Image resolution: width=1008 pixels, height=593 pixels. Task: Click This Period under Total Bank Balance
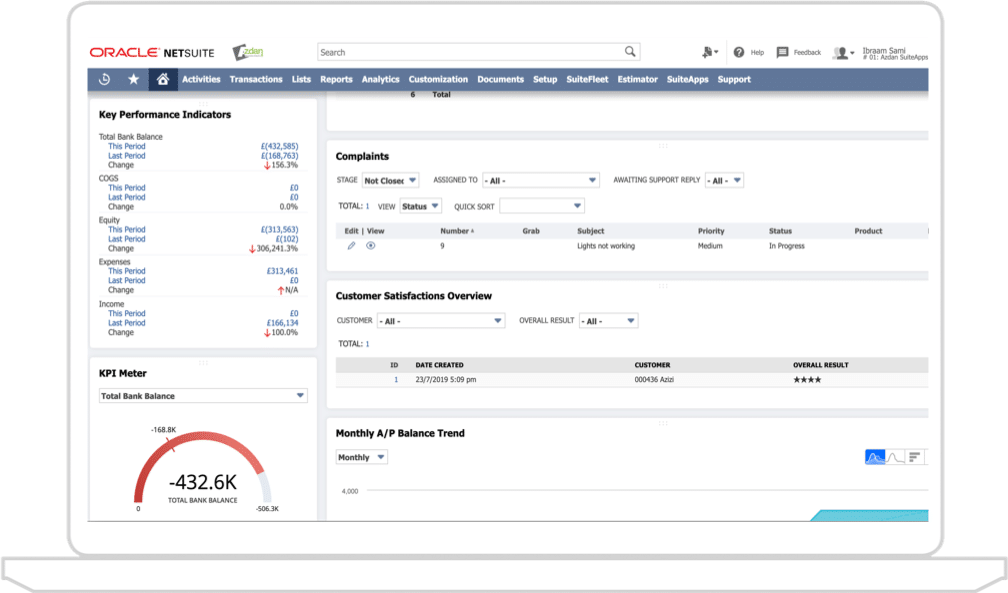pos(127,146)
